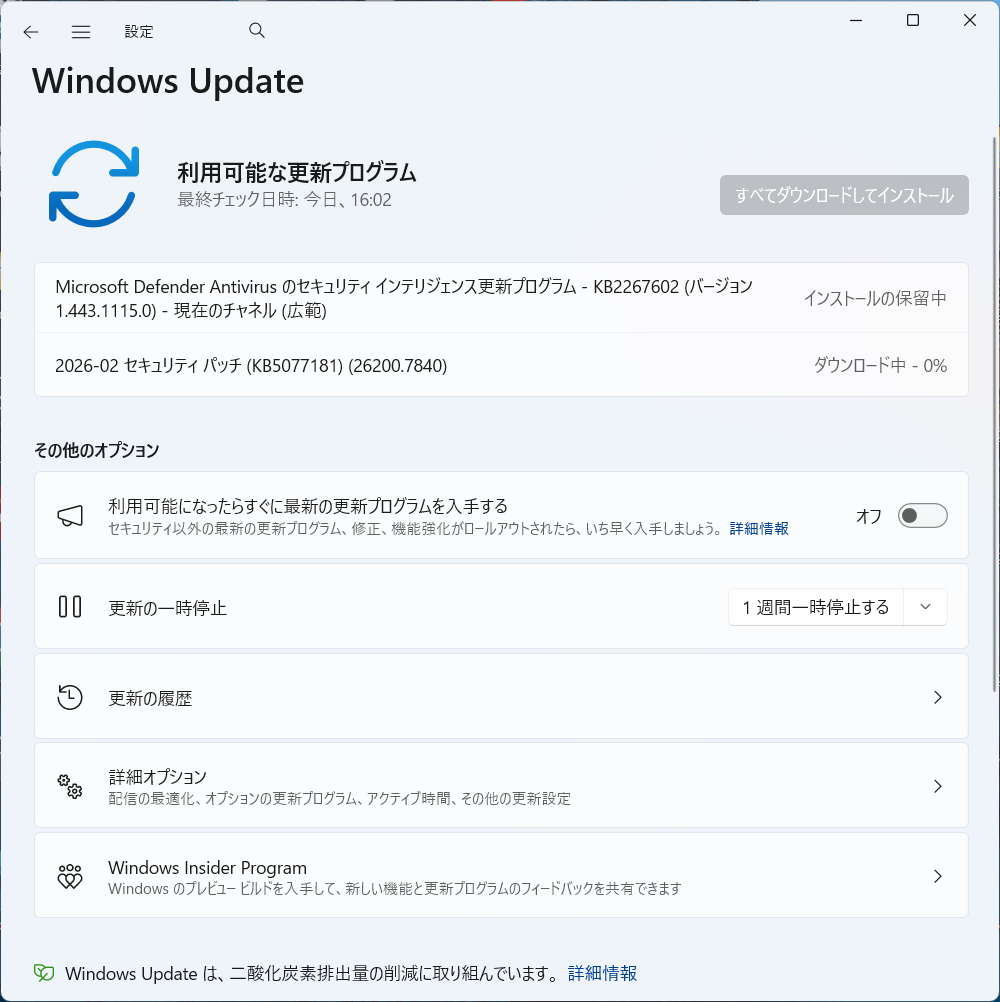
Task: Click the back arrow icon
Action: [31, 32]
